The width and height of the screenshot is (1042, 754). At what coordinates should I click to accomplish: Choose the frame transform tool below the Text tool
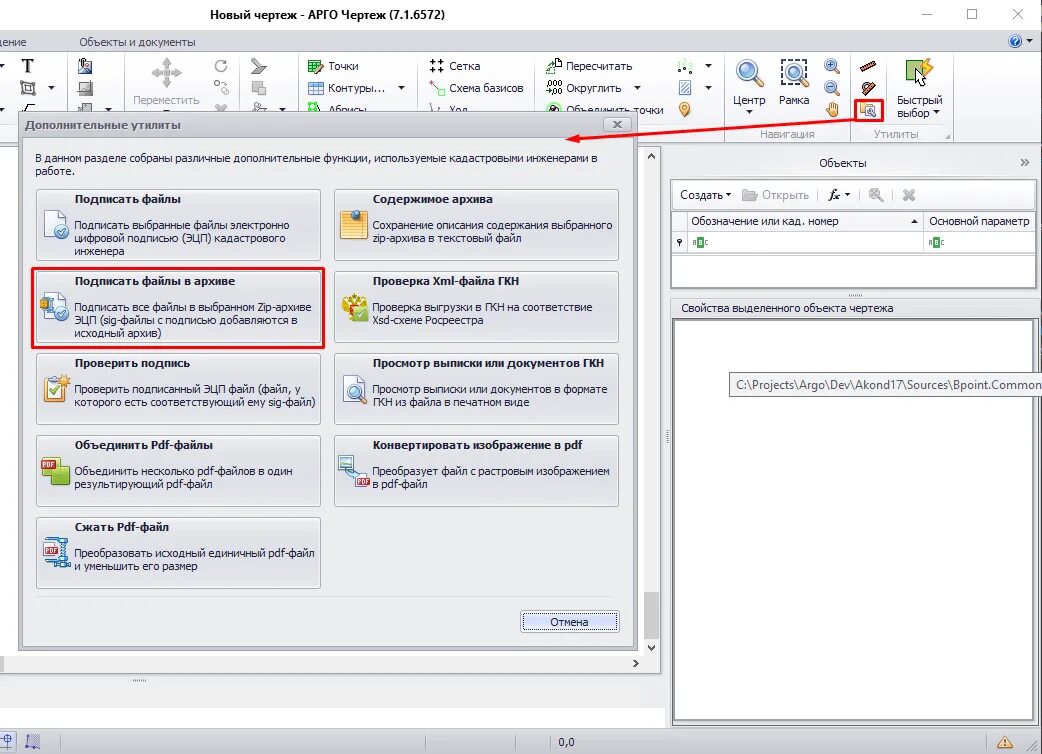(x=27, y=88)
